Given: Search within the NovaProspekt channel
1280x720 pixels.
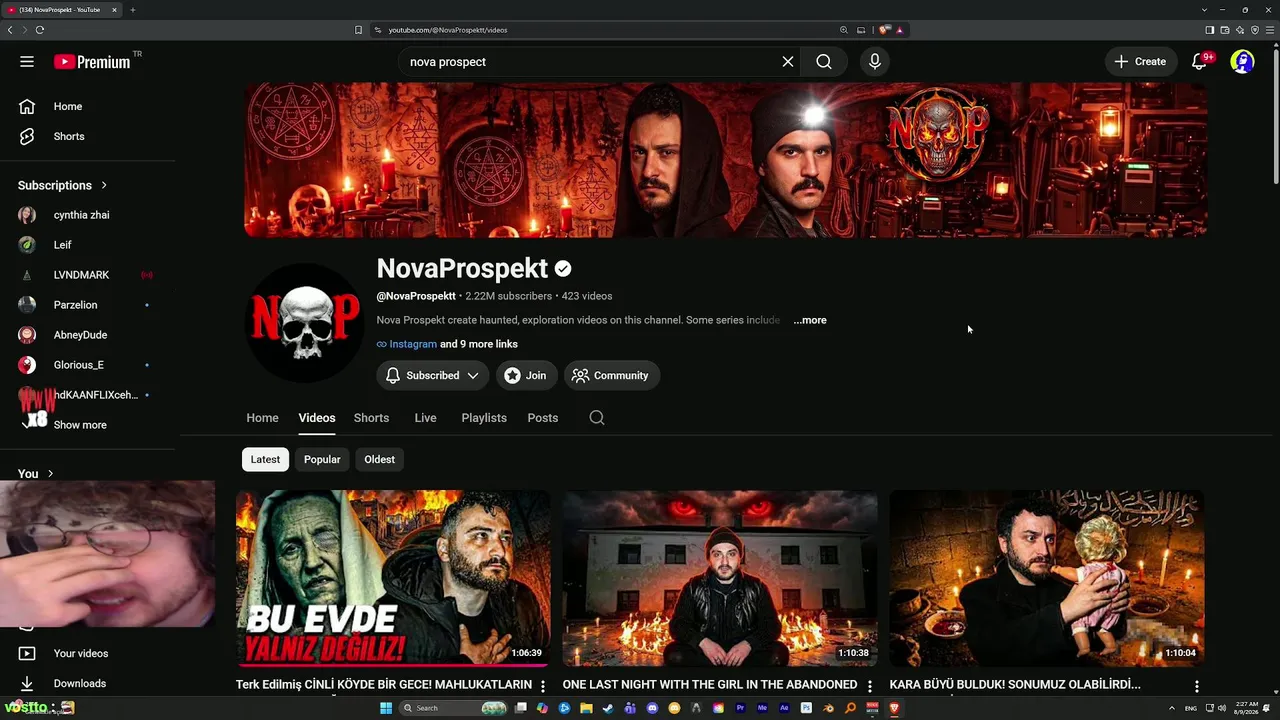Looking at the screenshot, I should (597, 418).
